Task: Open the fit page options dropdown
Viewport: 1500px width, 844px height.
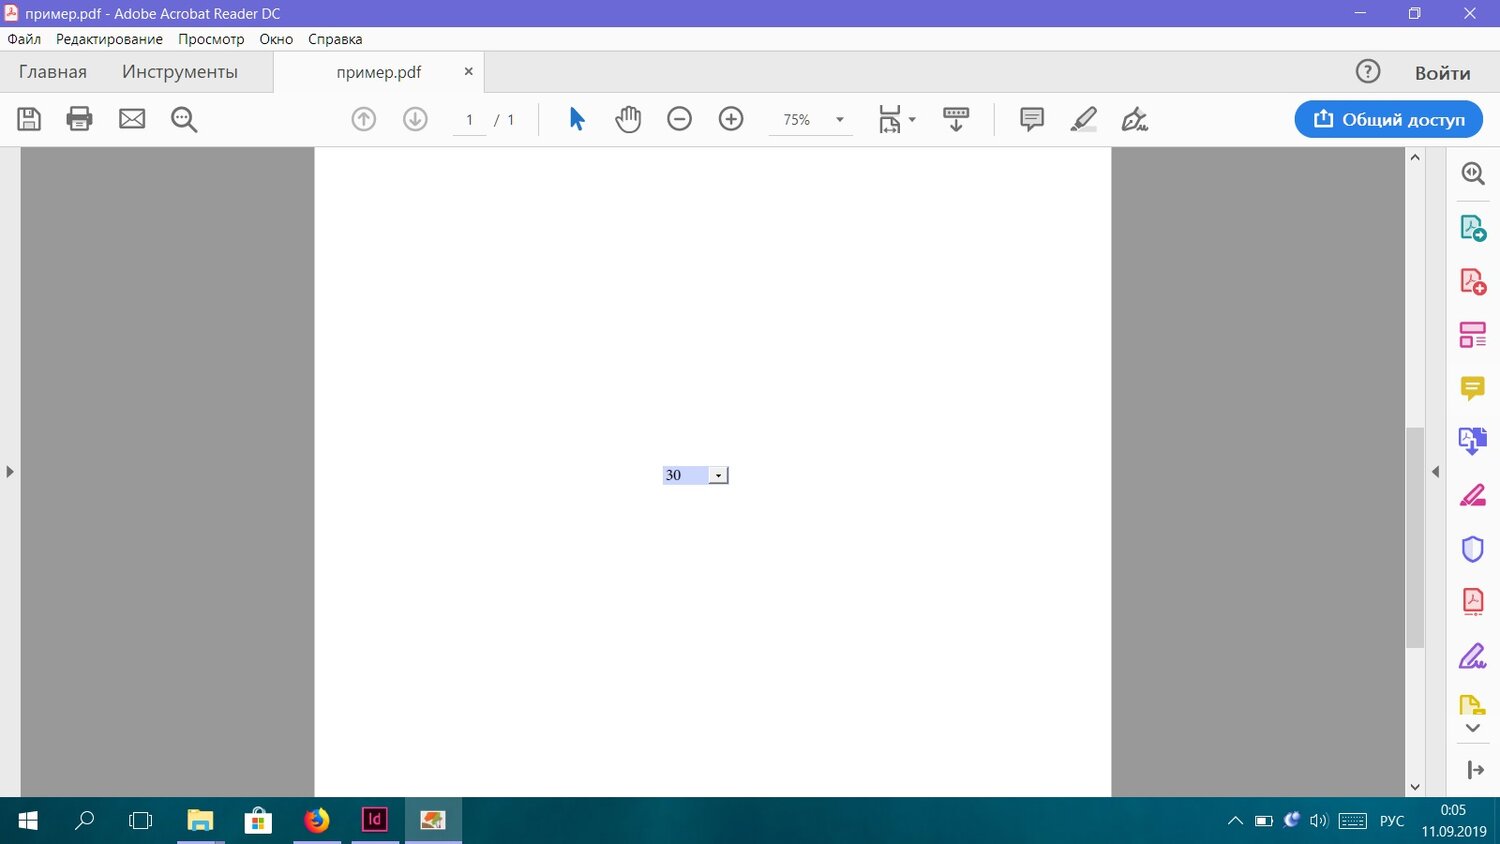Action: click(x=896, y=120)
